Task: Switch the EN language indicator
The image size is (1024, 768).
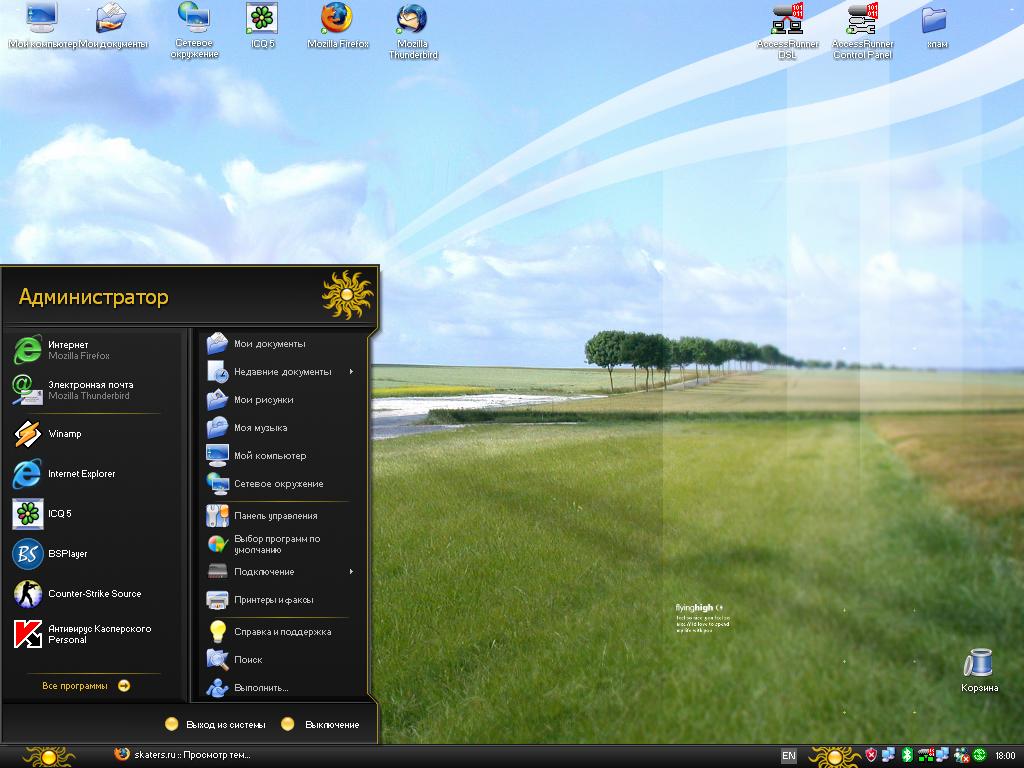Action: point(788,756)
